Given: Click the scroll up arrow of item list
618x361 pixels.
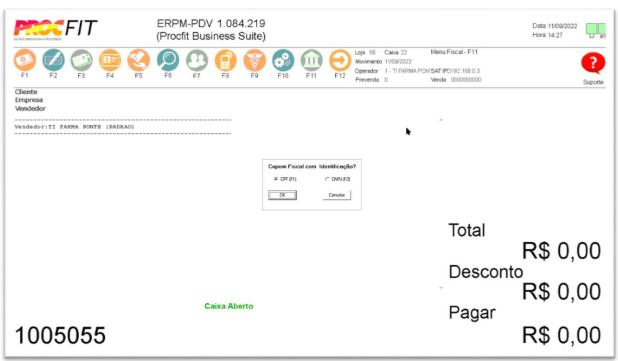Looking at the screenshot, I should click(x=441, y=120).
